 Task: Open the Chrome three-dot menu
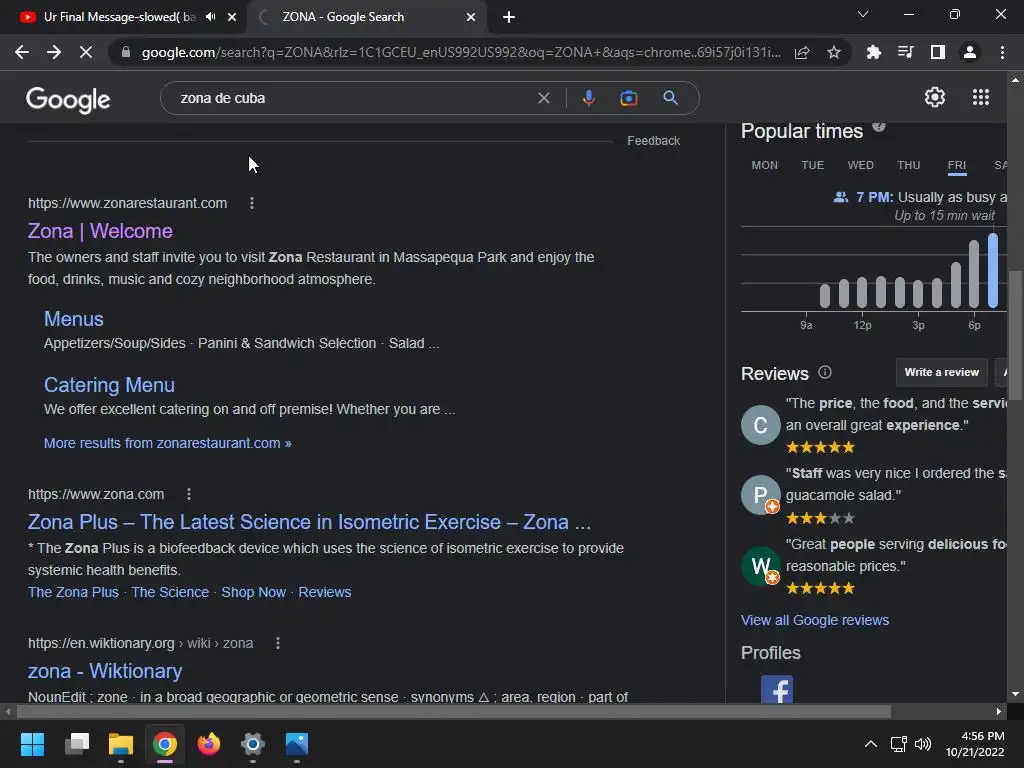point(1002,52)
